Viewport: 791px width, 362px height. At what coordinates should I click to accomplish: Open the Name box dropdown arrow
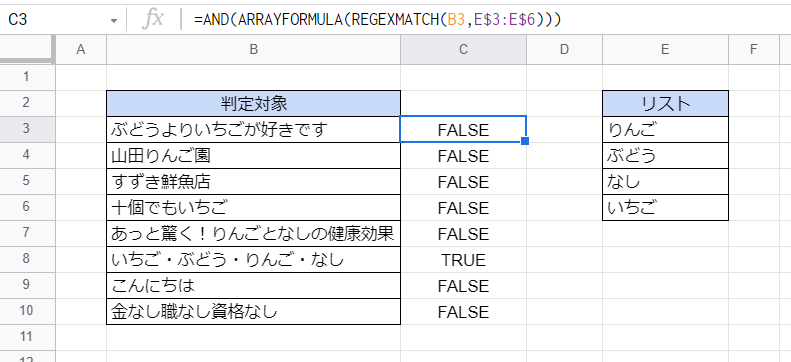tap(114, 21)
